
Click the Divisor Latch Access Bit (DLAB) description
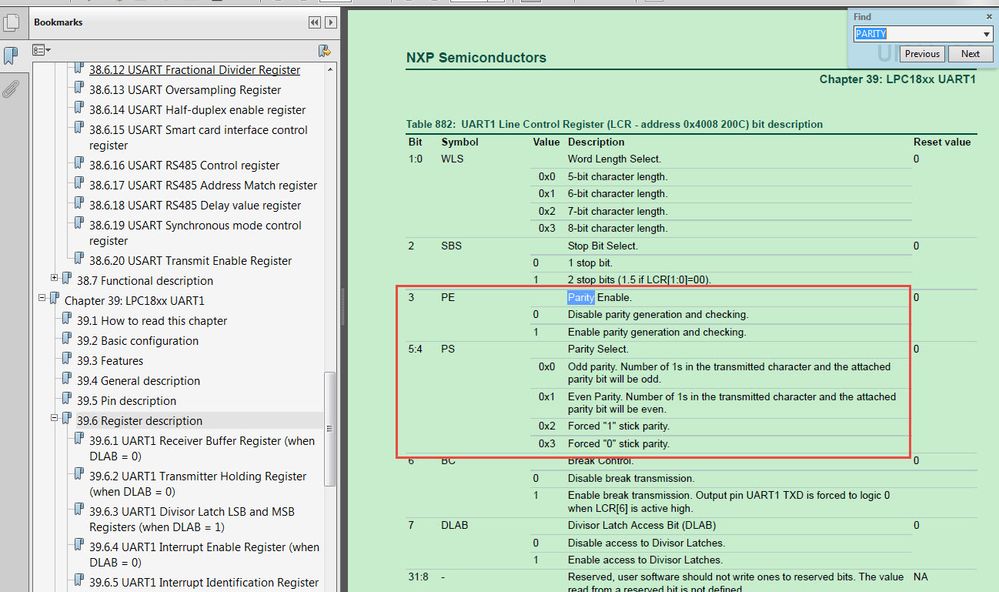point(642,526)
